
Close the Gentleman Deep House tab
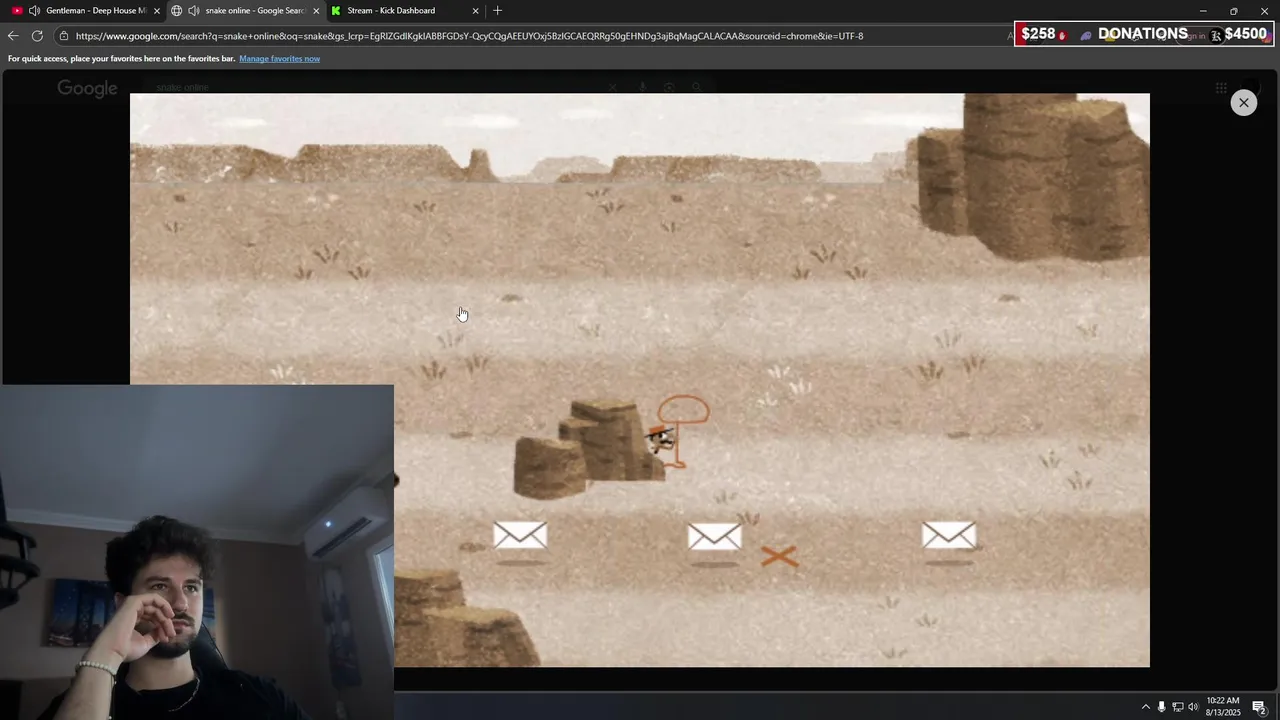pos(157,11)
